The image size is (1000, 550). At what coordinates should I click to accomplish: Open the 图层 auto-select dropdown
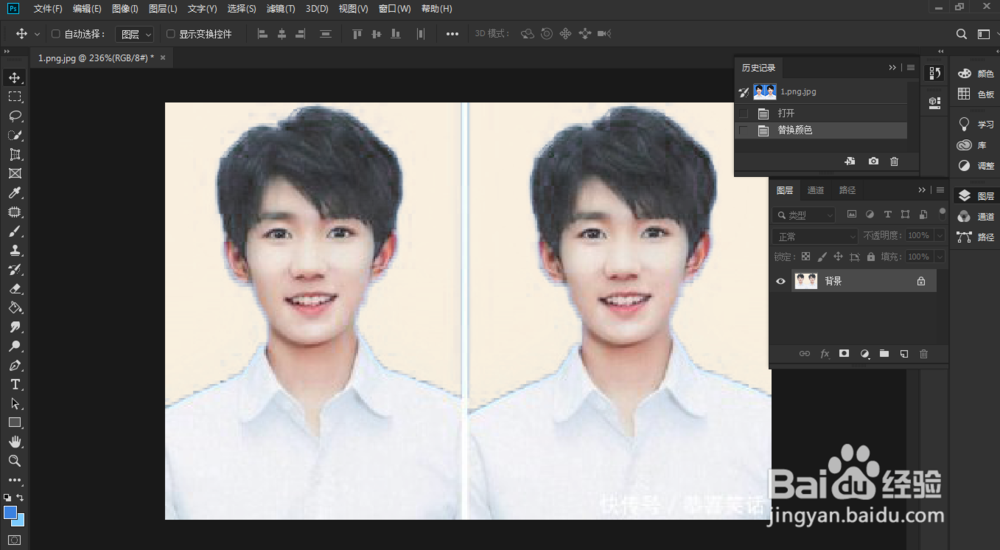point(135,34)
